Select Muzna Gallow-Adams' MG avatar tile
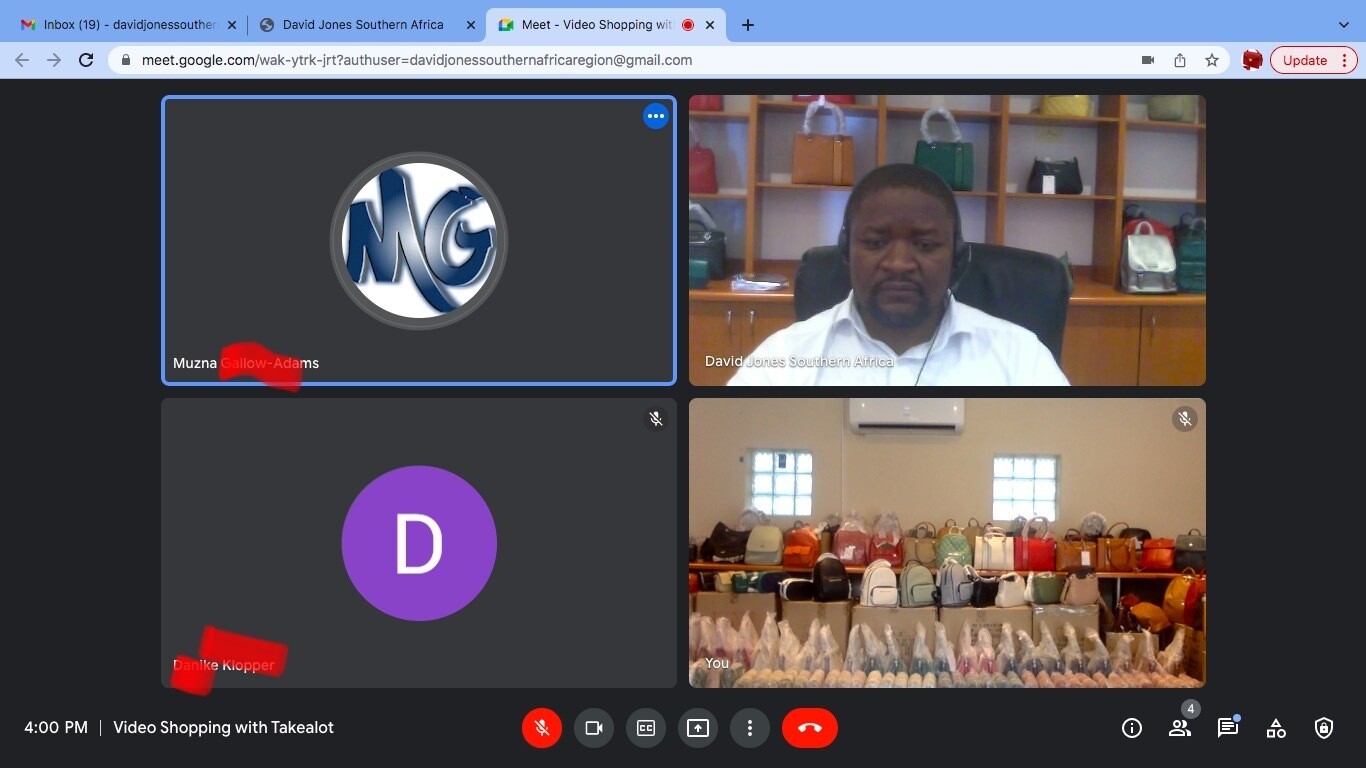This screenshot has width=1366, height=768. (x=419, y=240)
